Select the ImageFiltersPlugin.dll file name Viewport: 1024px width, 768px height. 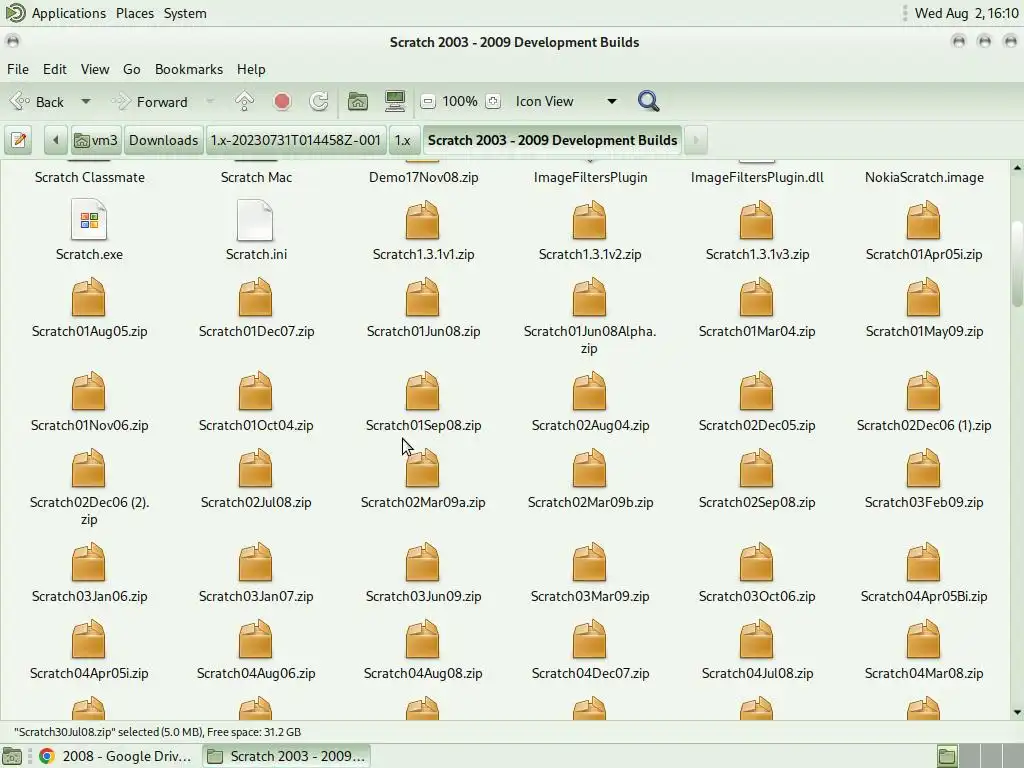(x=757, y=178)
